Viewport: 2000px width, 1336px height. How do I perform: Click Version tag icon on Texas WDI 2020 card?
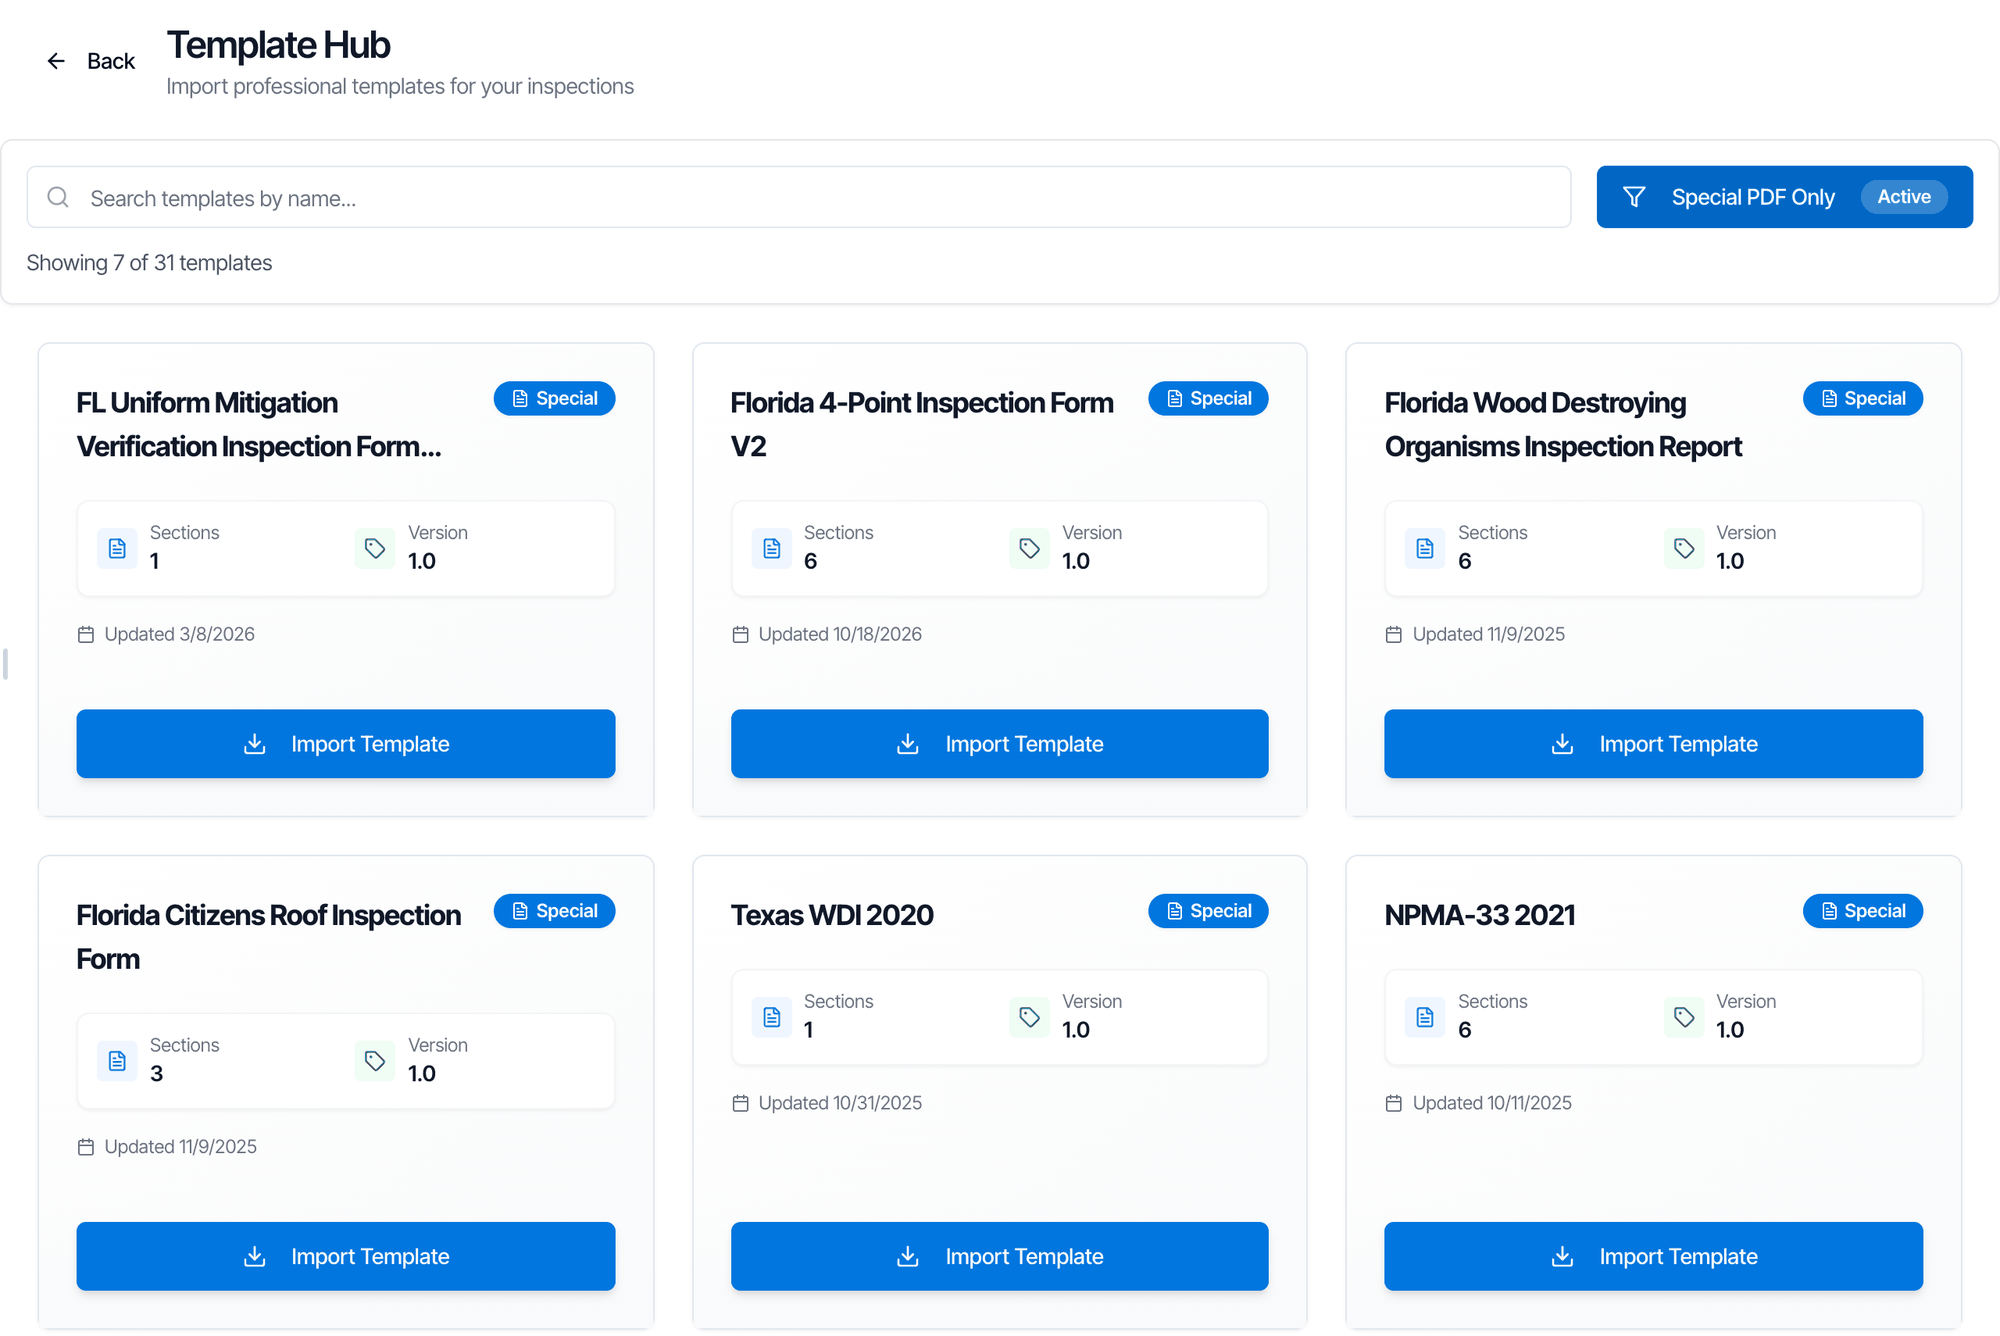[1029, 1017]
